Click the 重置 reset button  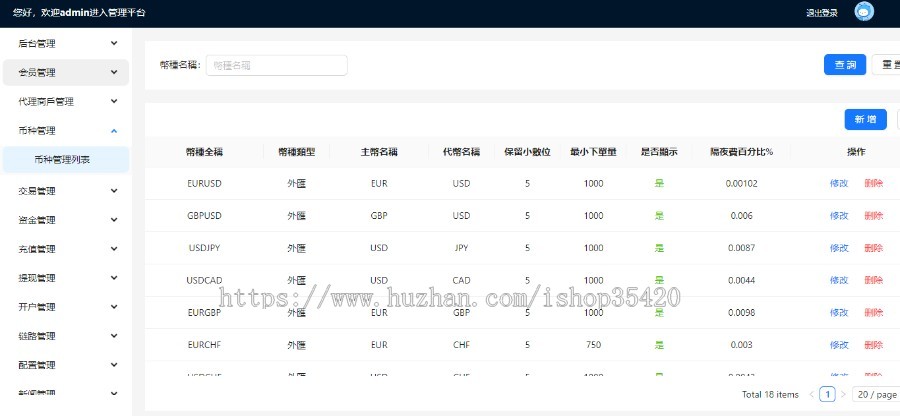(x=886, y=65)
